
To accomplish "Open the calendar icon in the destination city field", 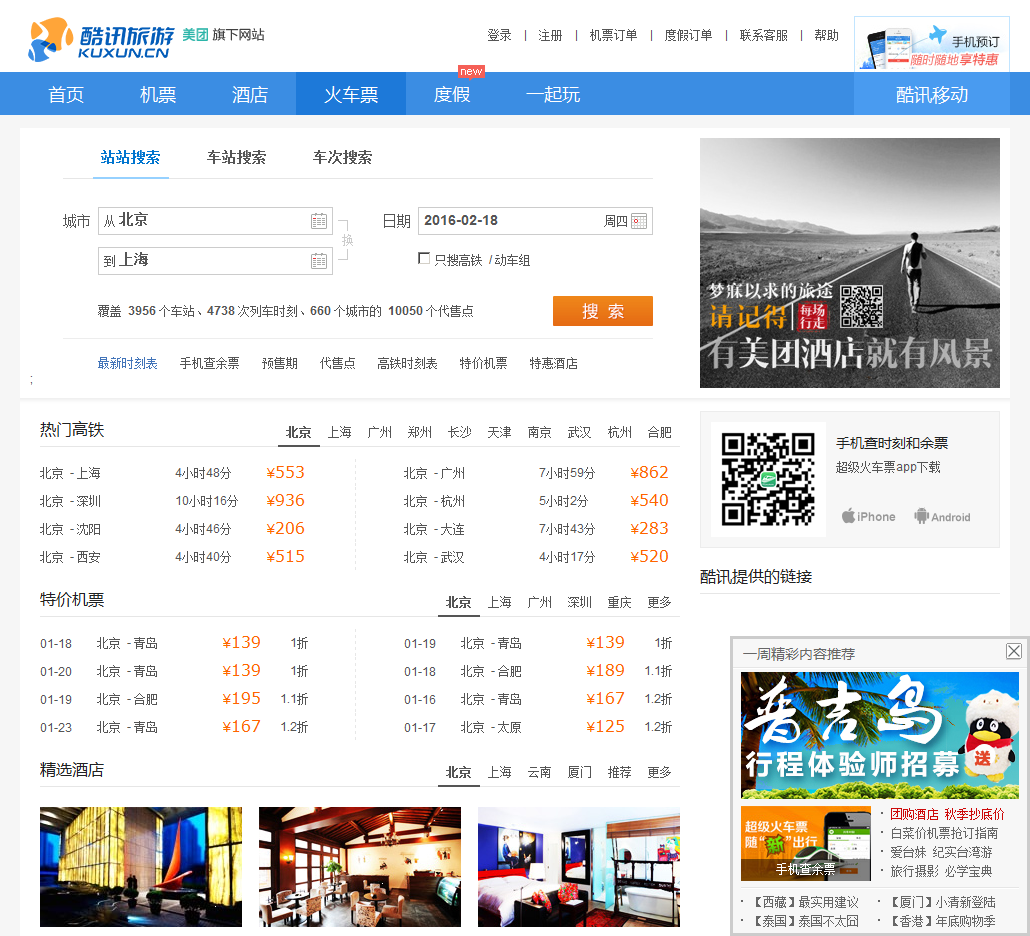I will (x=319, y=261).
